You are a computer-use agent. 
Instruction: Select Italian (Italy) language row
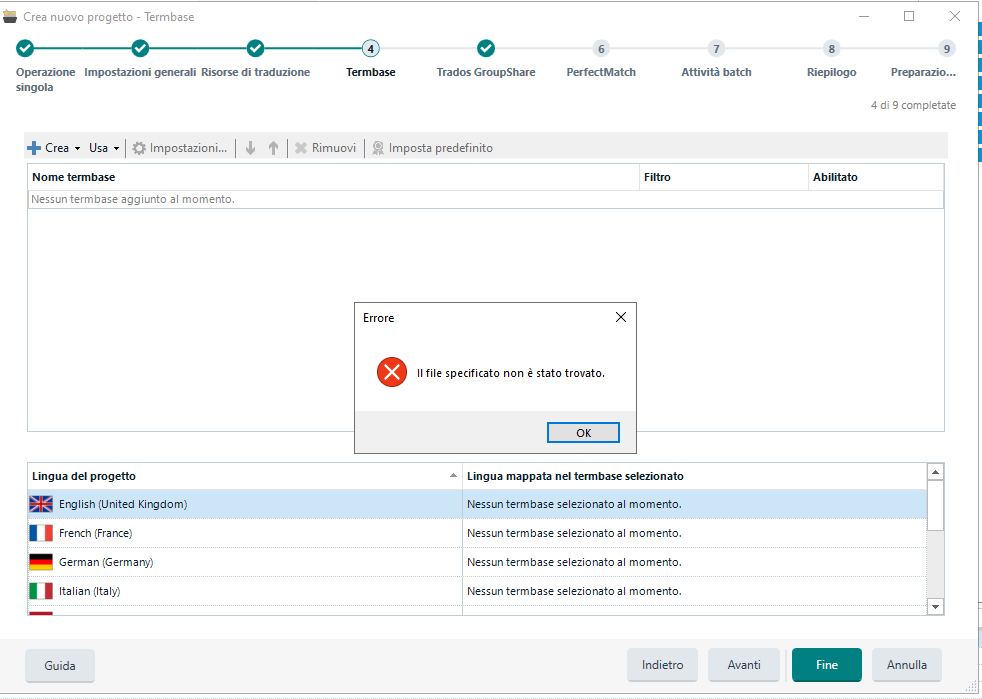coord(477,591)
